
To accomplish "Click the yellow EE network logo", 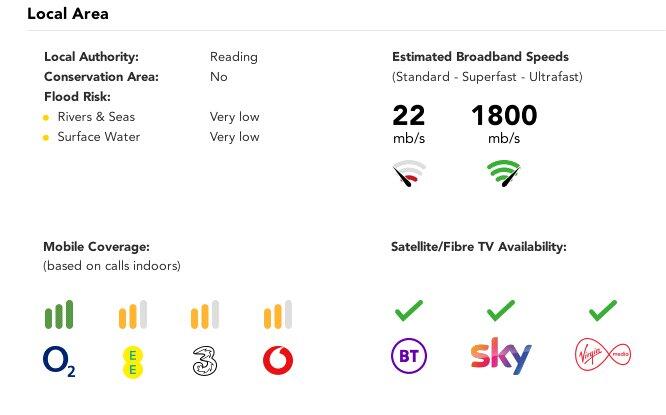I will coord(132,361).
